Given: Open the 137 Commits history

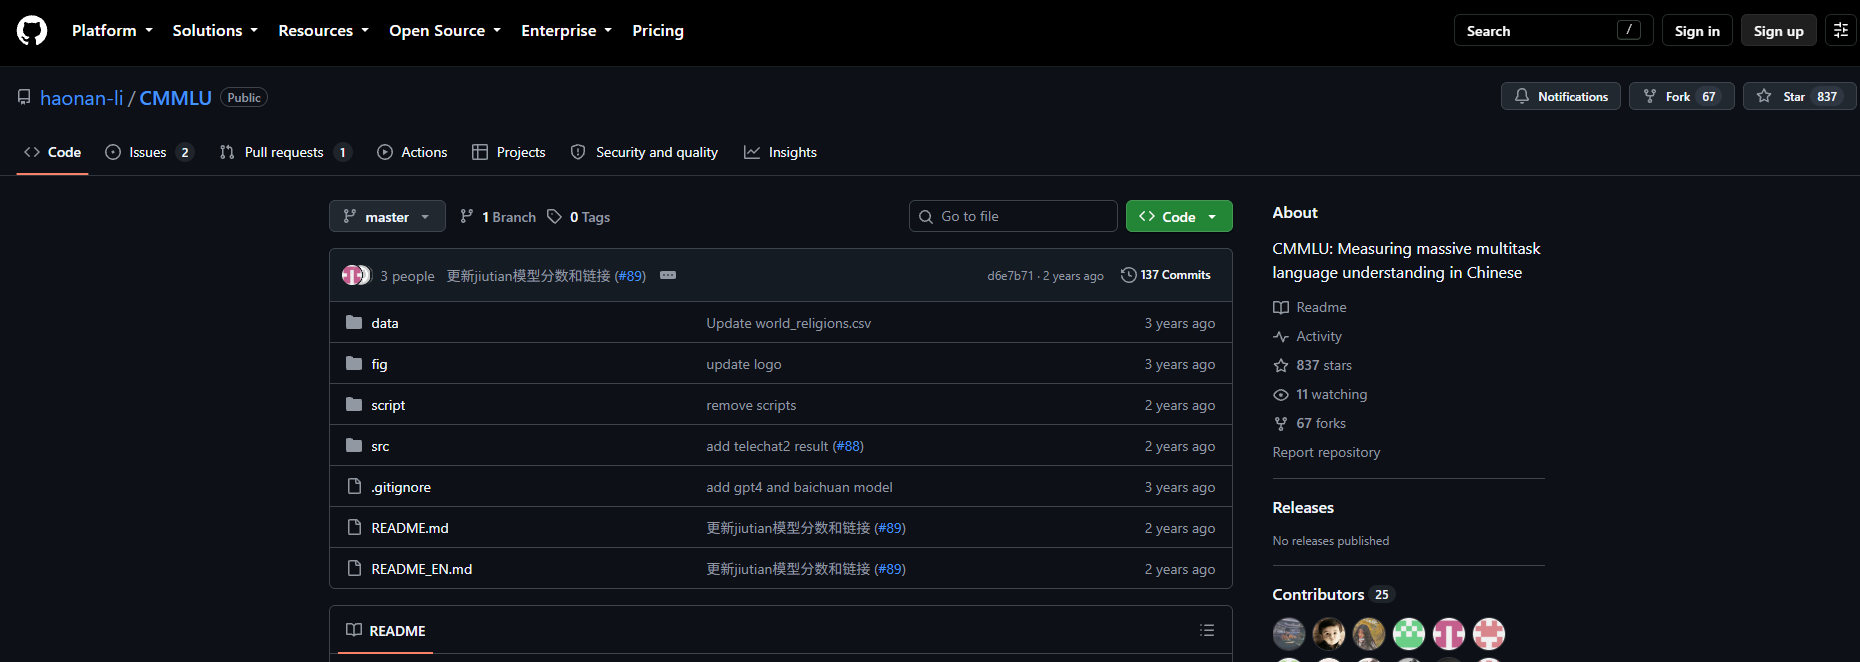Looking at the screenshot, I should click(x=1166, y=275).
